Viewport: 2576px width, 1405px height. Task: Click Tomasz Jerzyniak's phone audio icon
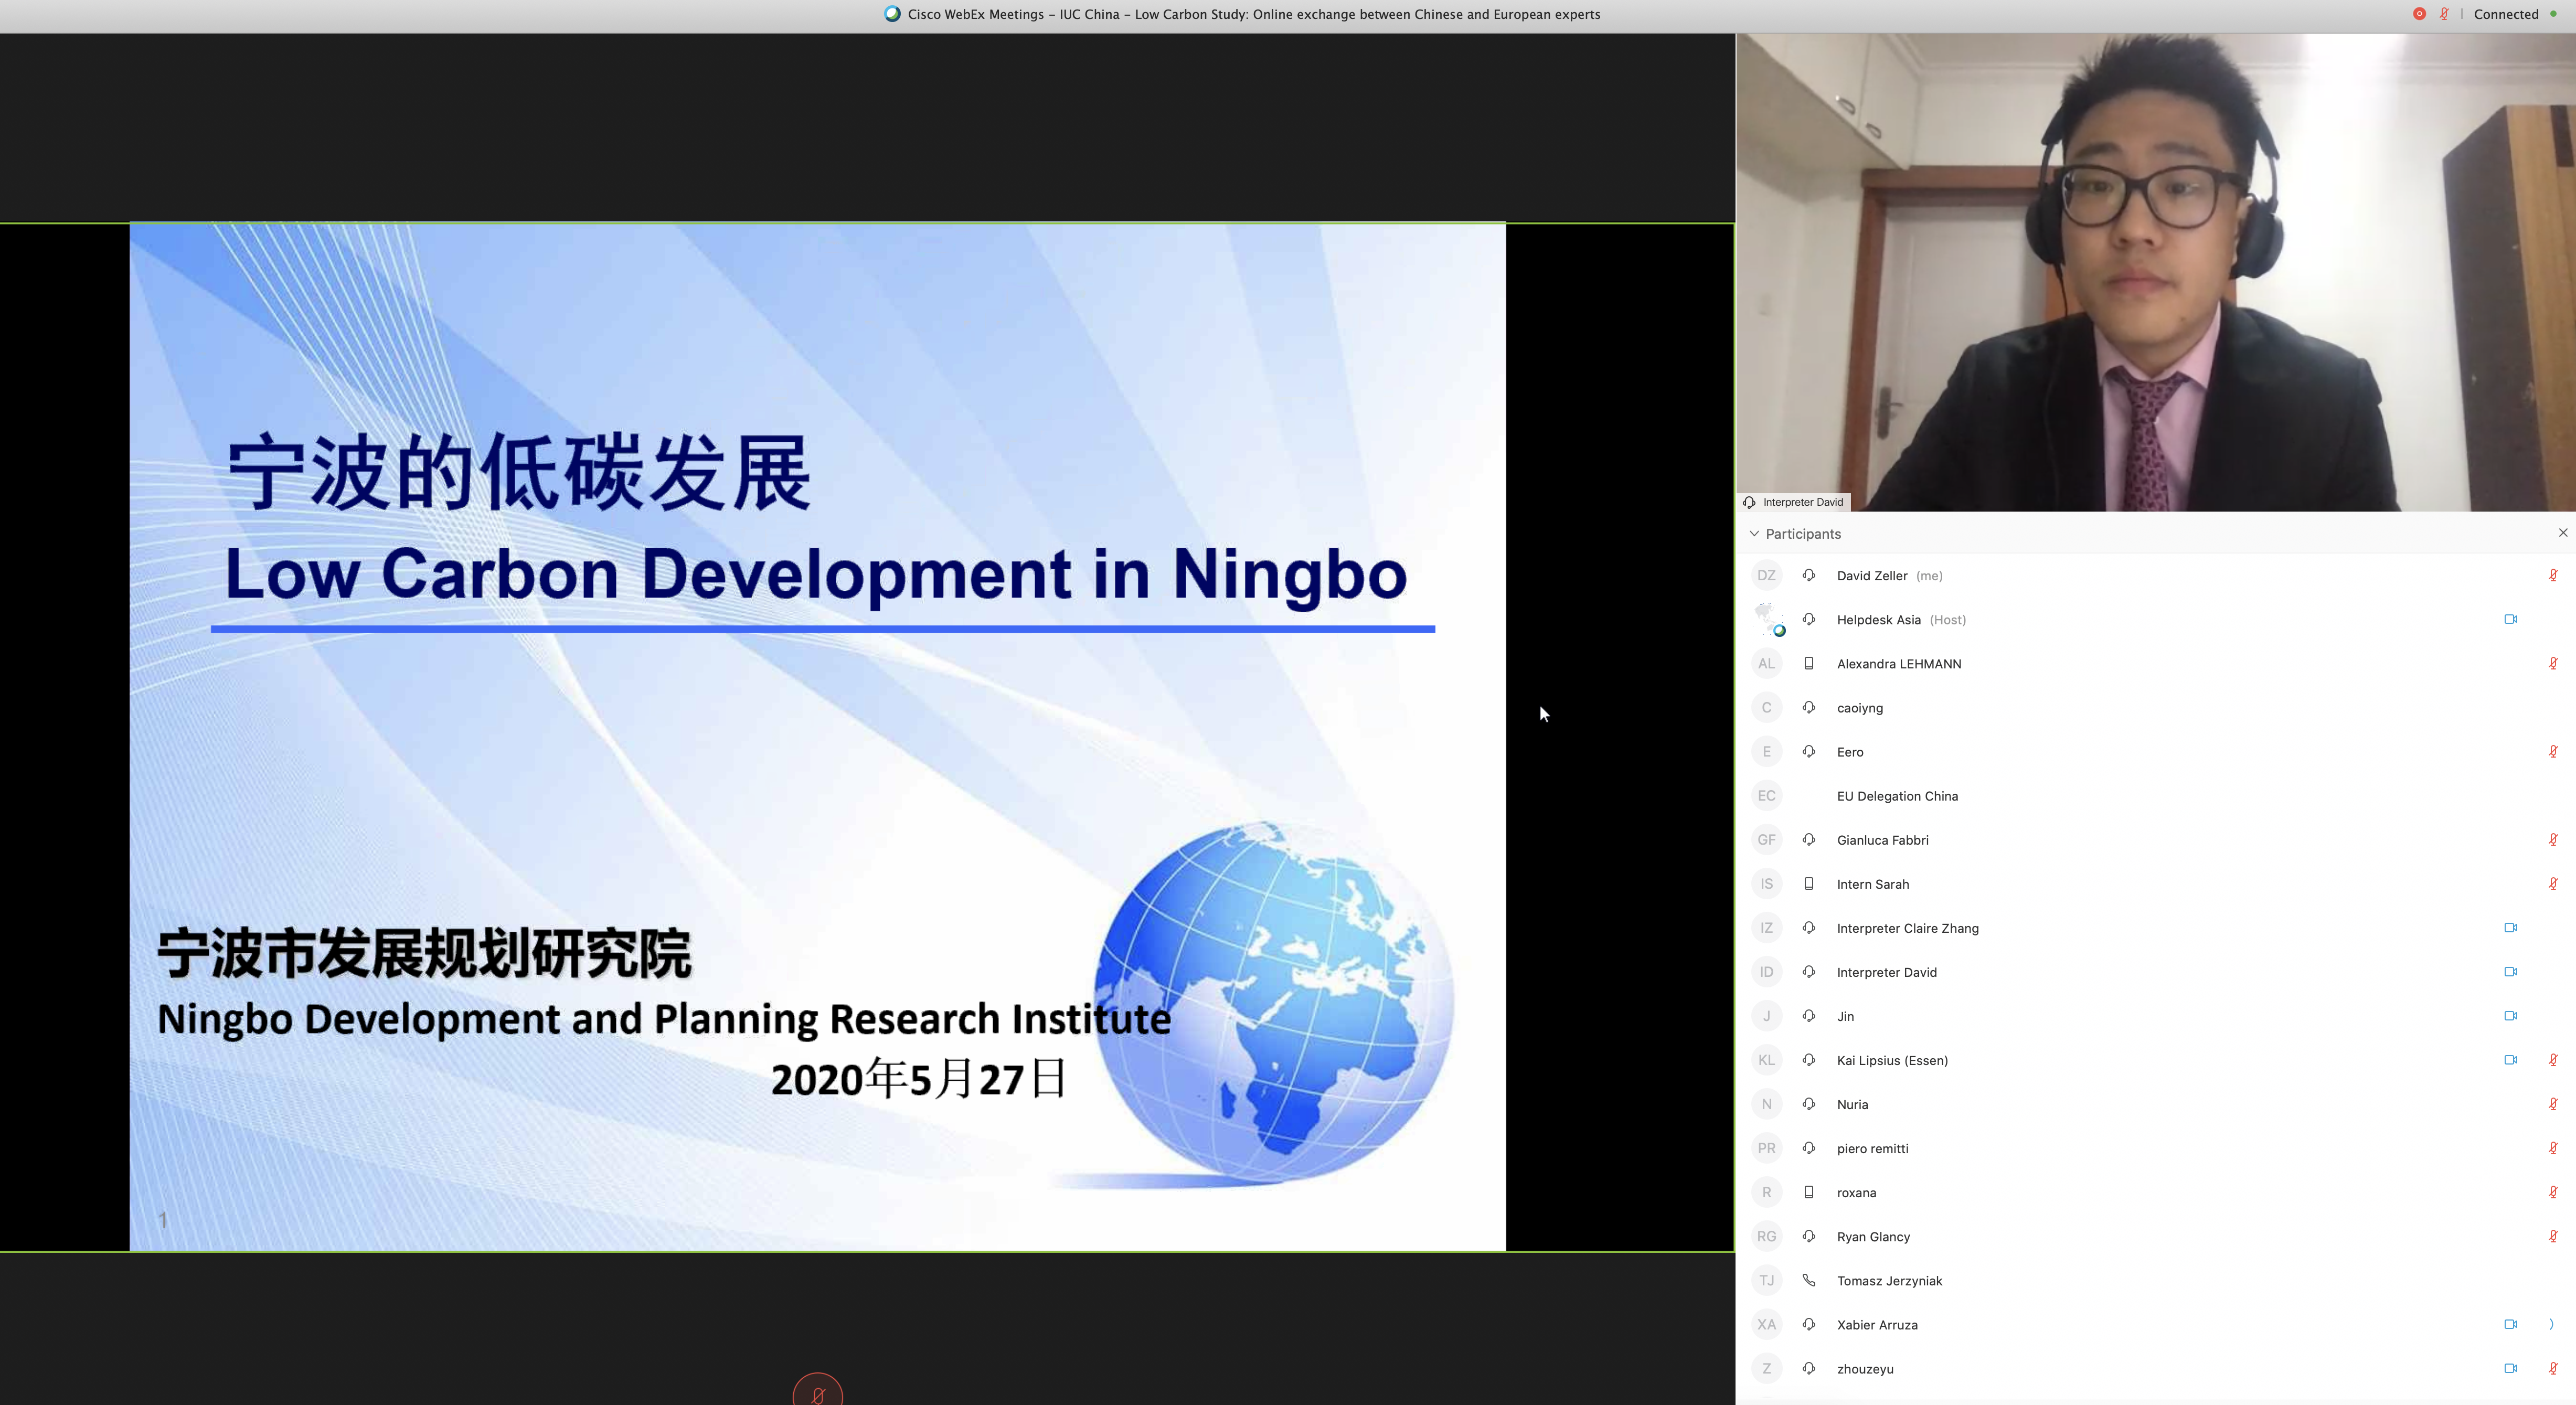click(x=1808, y=1280)
